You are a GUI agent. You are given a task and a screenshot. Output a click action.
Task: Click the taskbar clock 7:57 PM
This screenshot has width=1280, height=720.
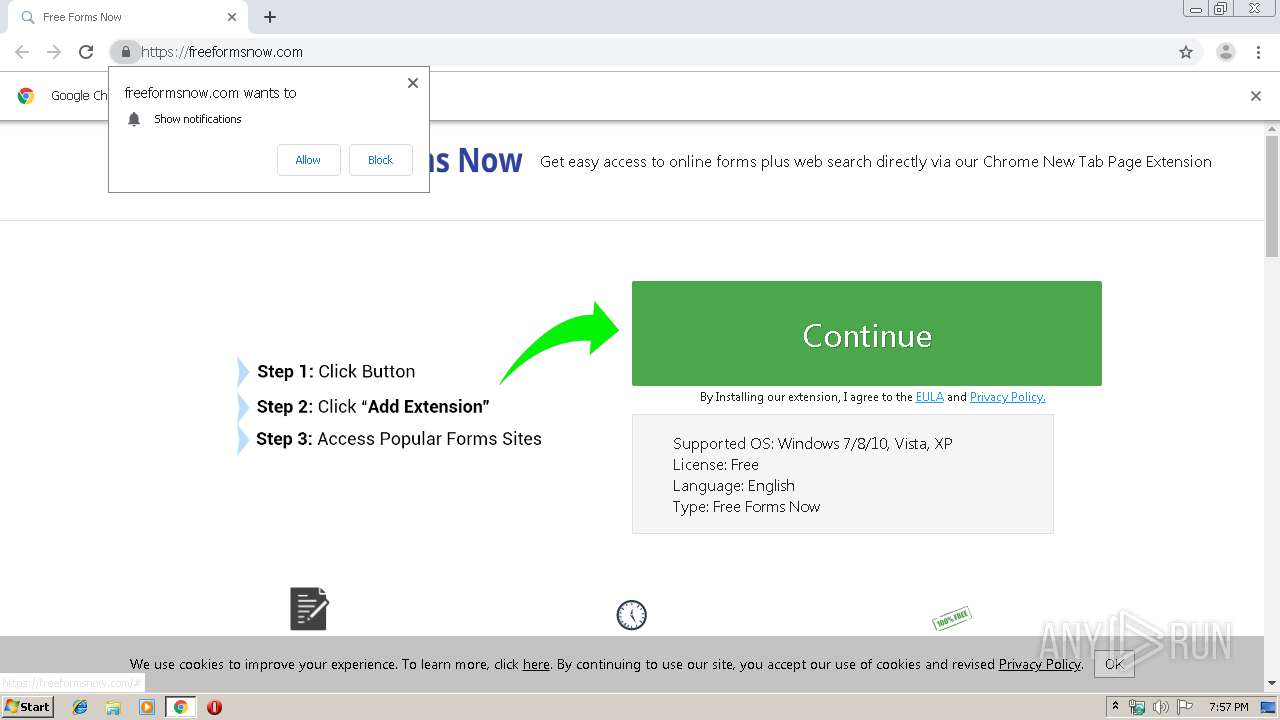click(1228, 707)
